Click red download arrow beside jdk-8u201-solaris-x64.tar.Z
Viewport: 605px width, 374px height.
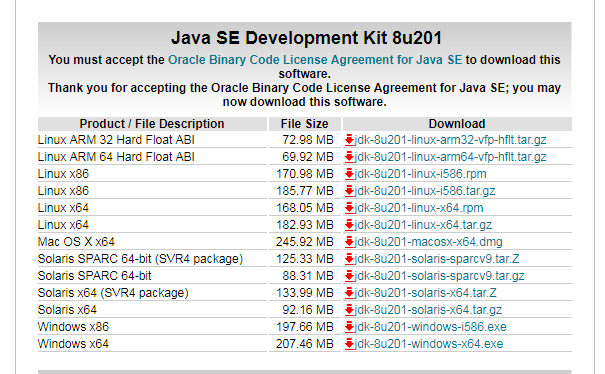coord(349,293)
